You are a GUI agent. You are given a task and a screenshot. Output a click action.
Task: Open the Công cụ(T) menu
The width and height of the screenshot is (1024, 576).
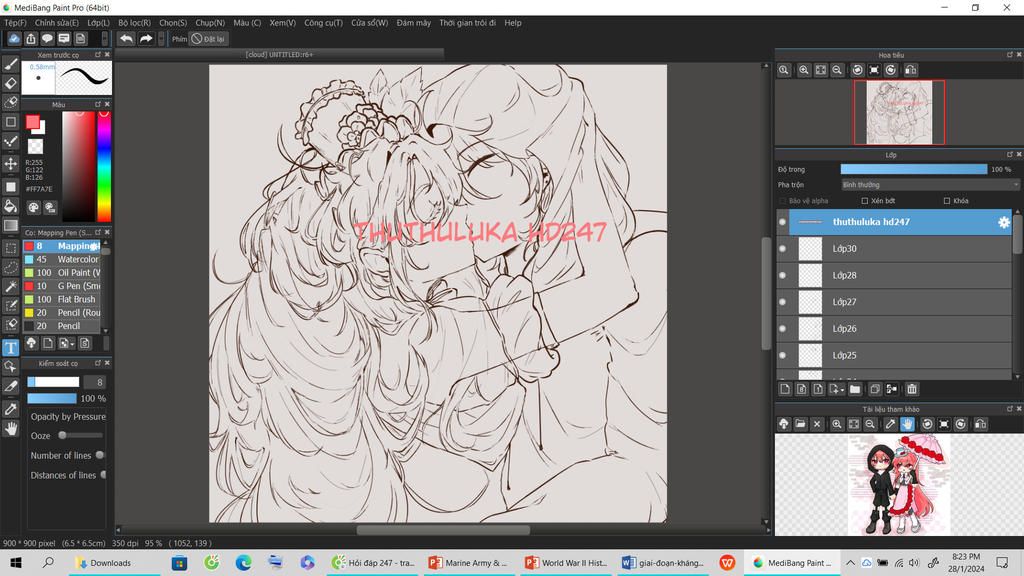323,23
